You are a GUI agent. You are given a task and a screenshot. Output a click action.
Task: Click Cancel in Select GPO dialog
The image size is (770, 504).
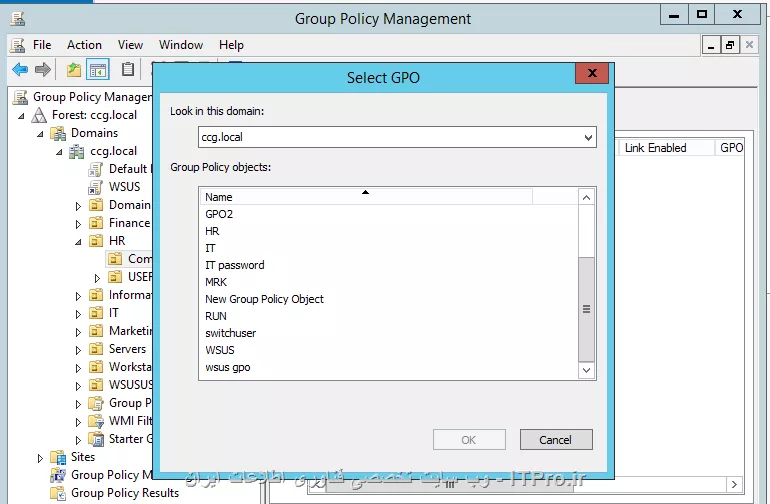point(556,440)
